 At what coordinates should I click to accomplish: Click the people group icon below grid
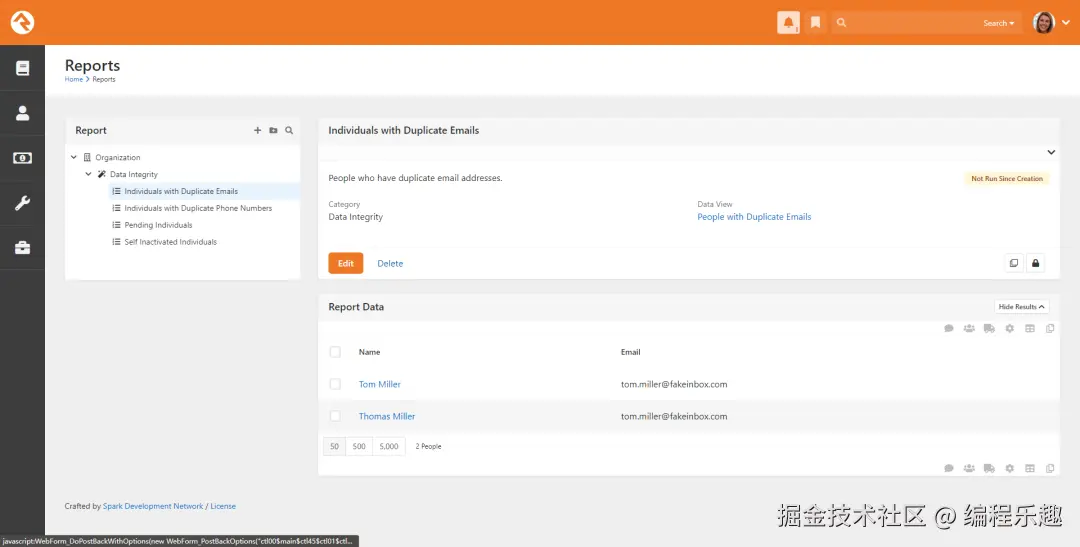click(x=969, y=468)
